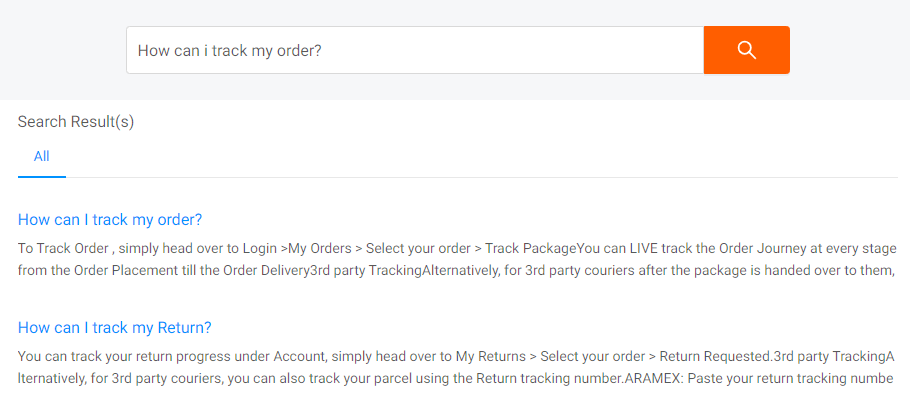The height and width of the screenshot is (398, 910).
Task: Click the order tracking description snippet
Action: pyautogui.click(x=457, y=260)
